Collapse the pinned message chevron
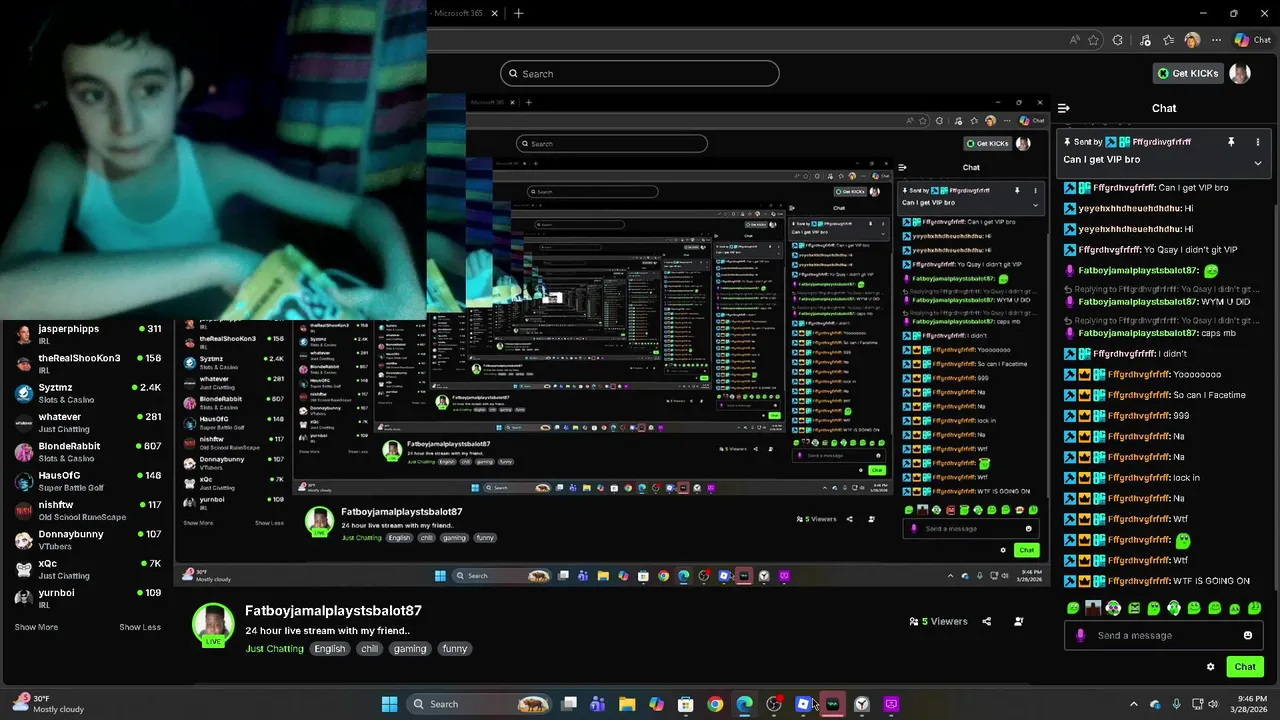Viewport: 1280px width, 720px height. [x=1258, y=163]
